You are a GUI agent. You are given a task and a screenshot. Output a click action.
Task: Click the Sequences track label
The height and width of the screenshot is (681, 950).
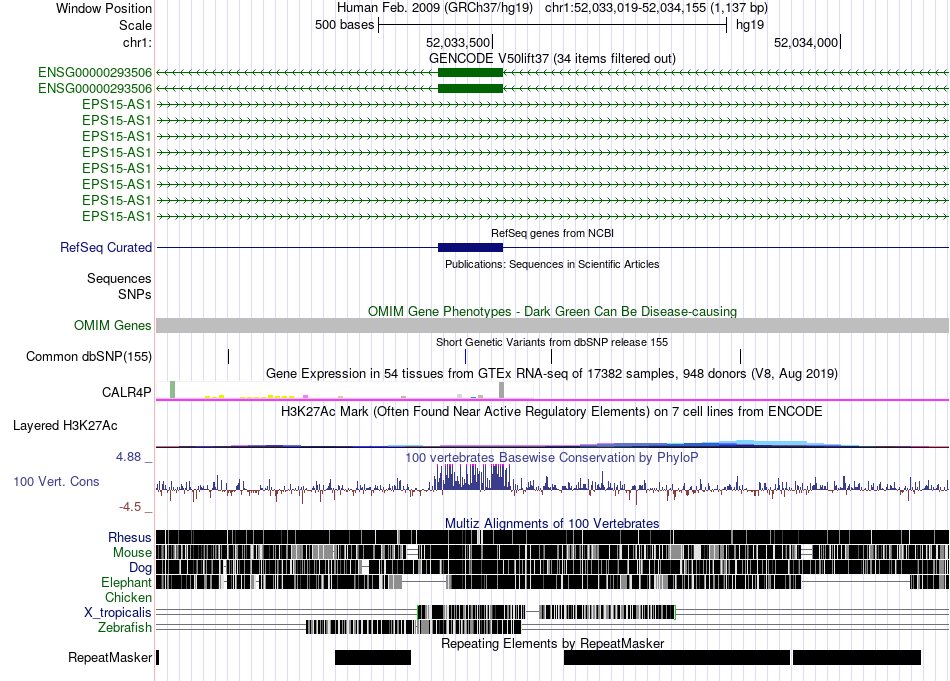coord(119,279)
